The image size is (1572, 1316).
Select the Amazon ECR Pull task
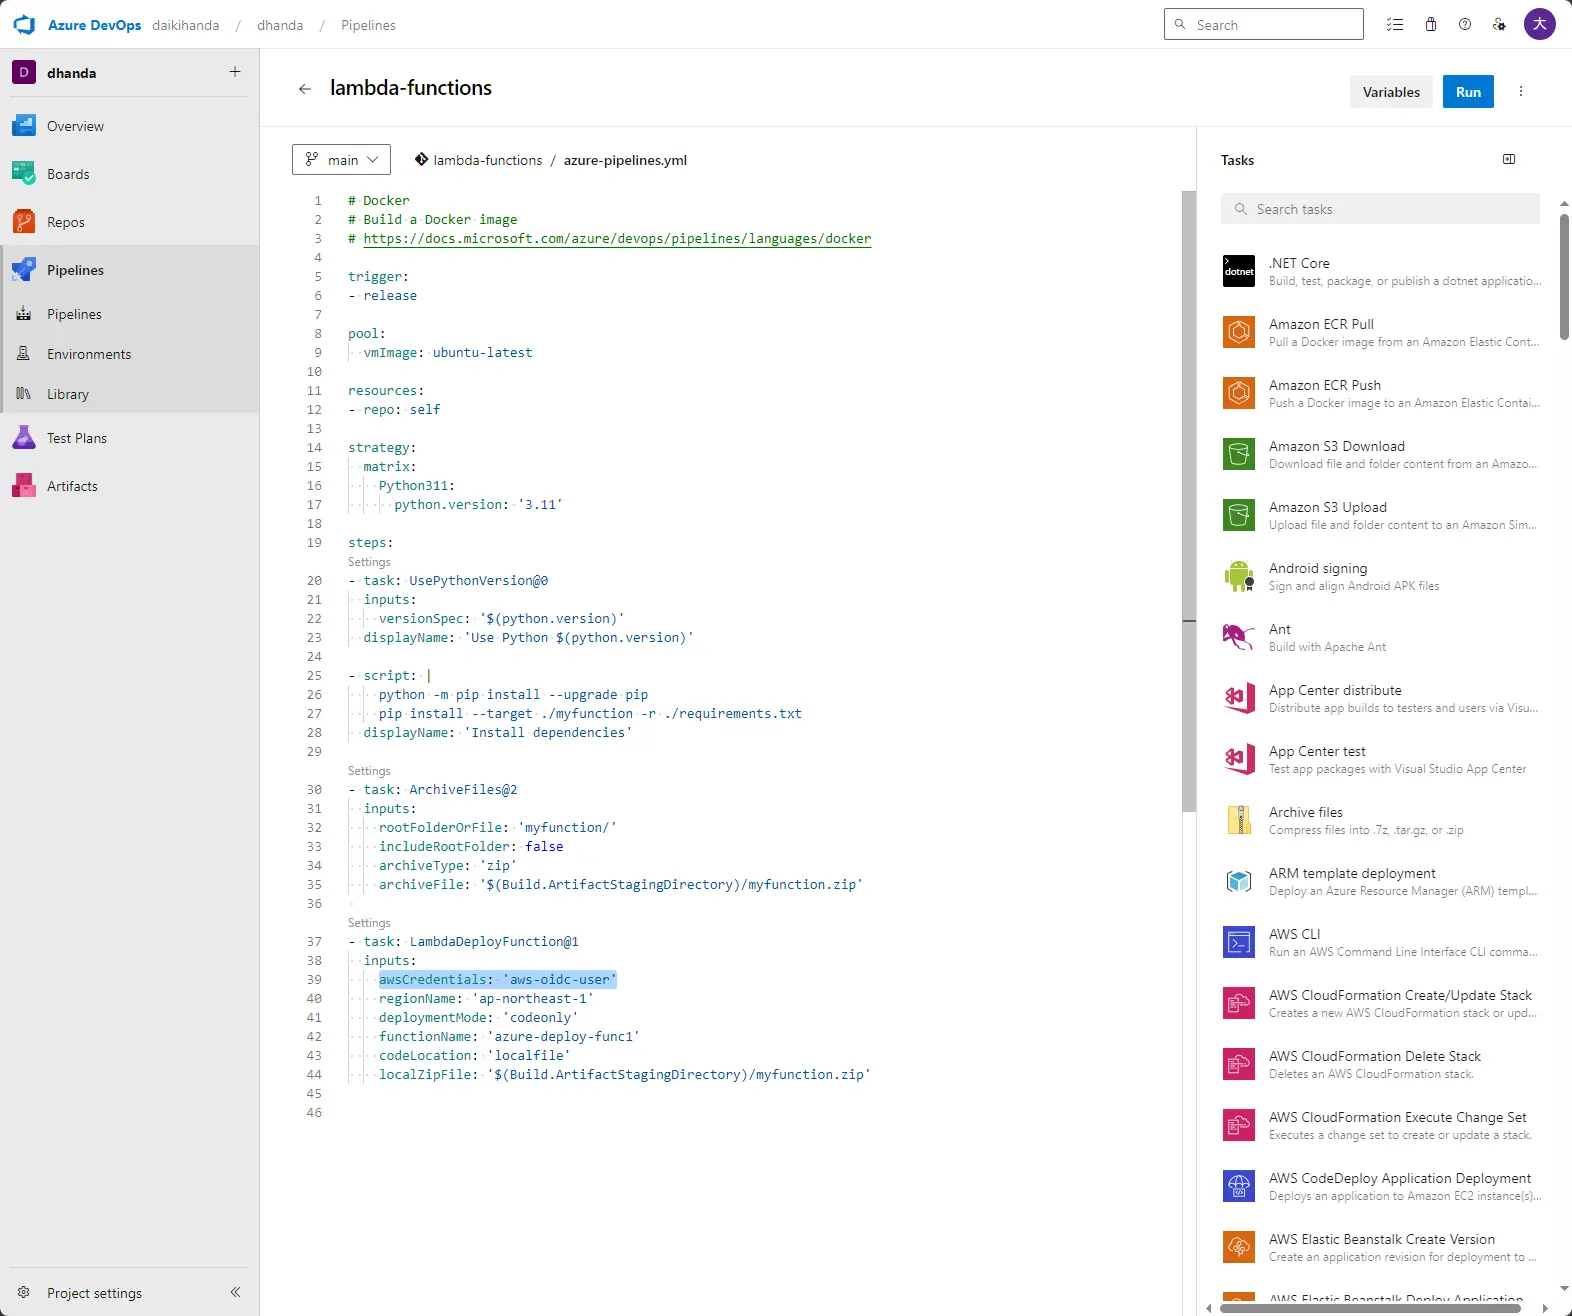1380,332
